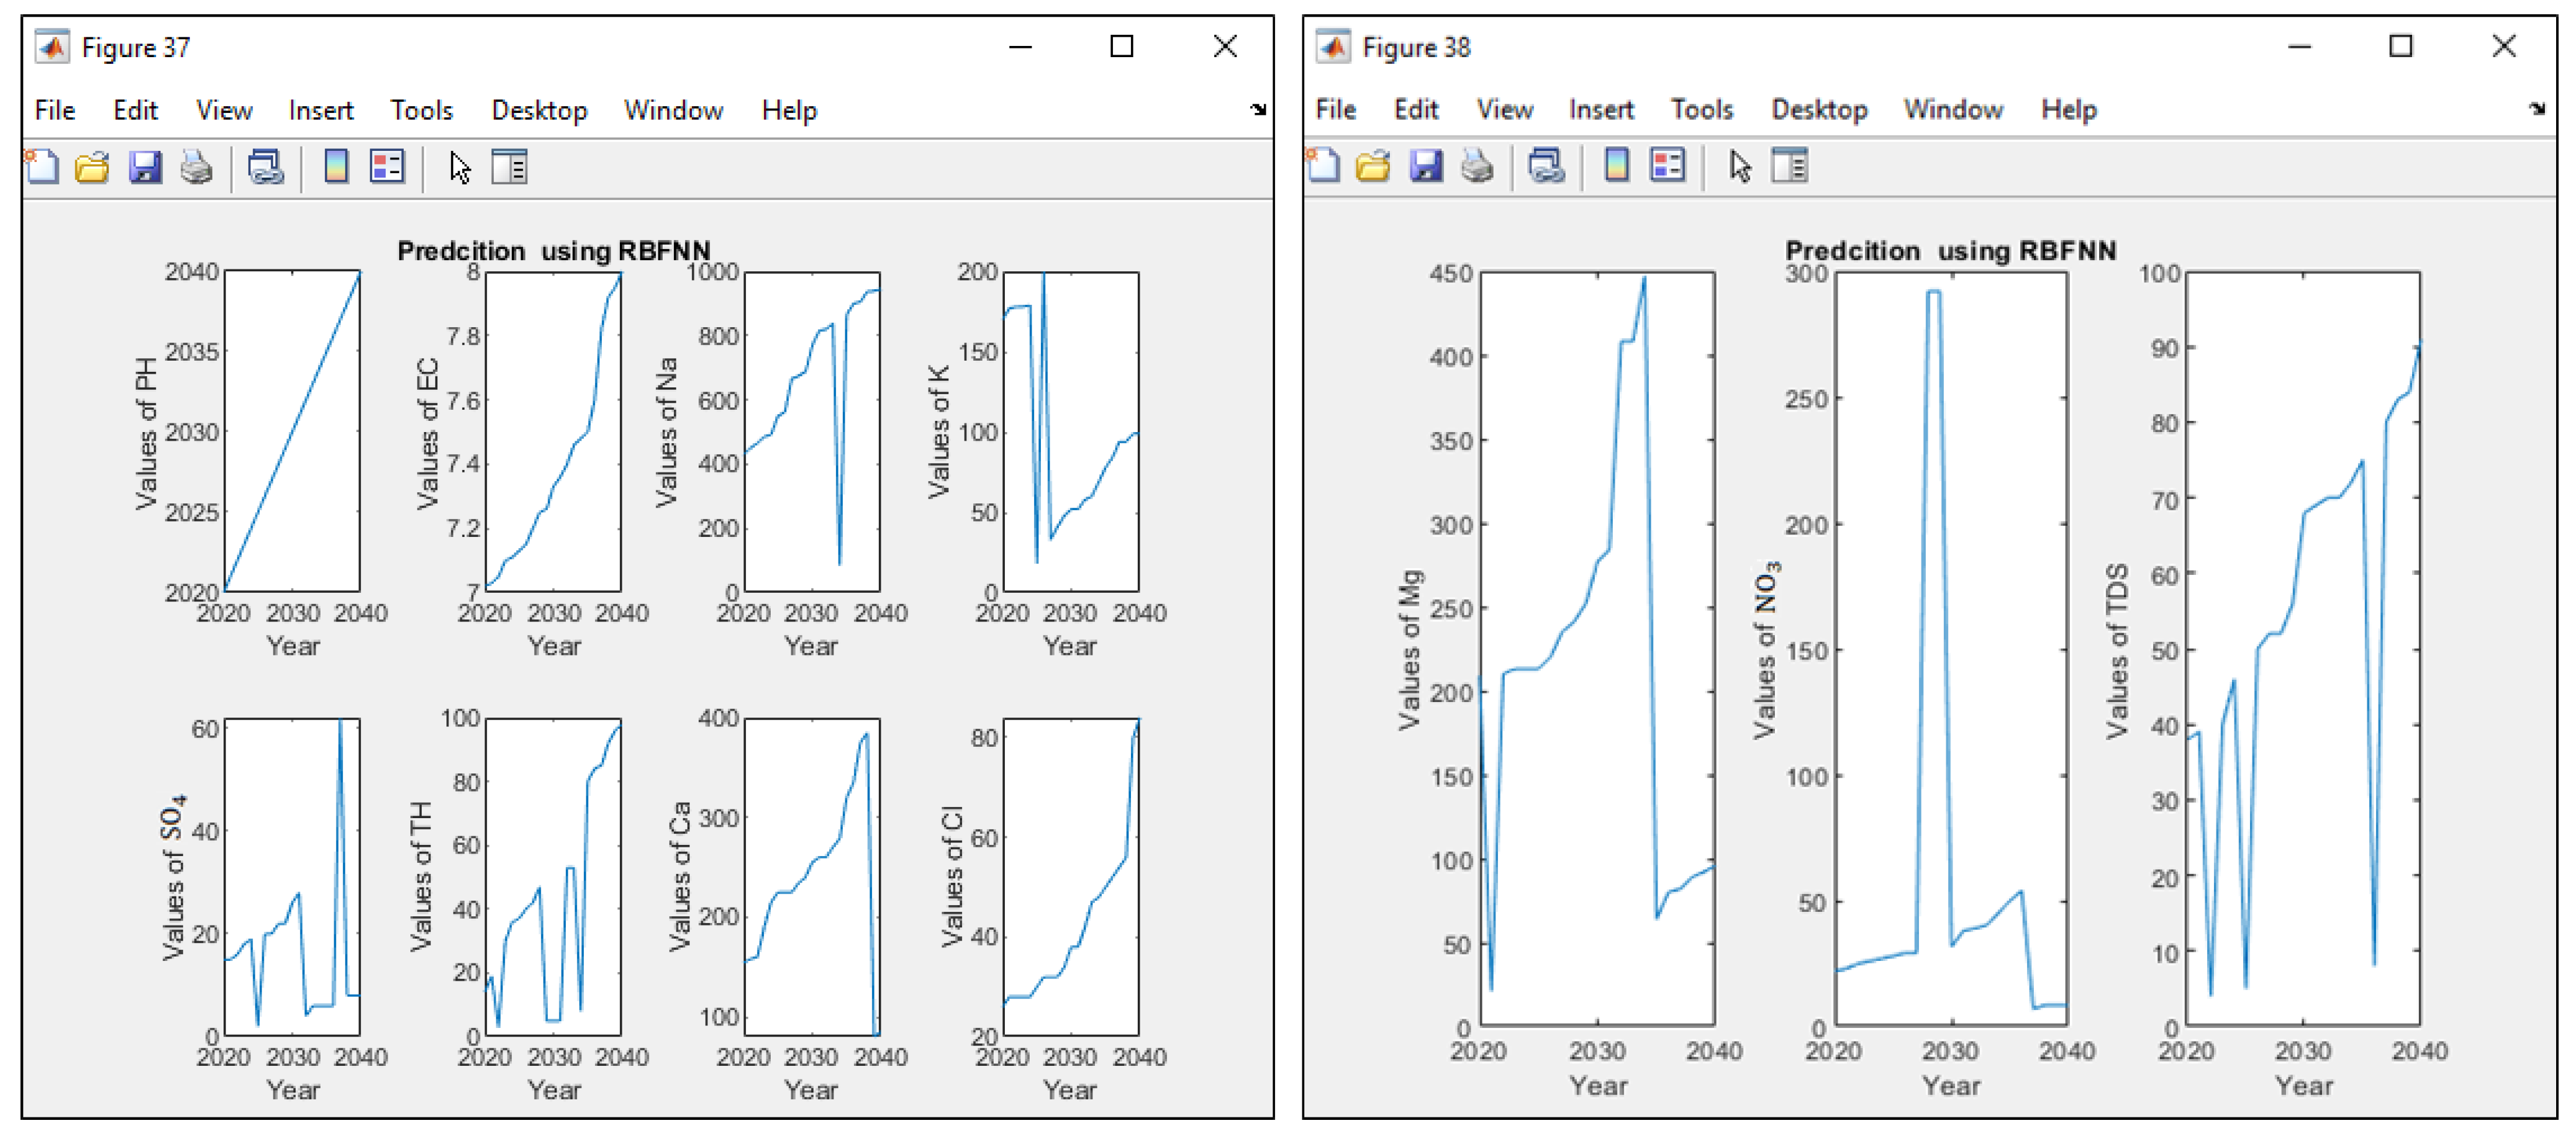Open Property Inspector in Figure 37
2576x1136 pixels.
click(509, 167)
